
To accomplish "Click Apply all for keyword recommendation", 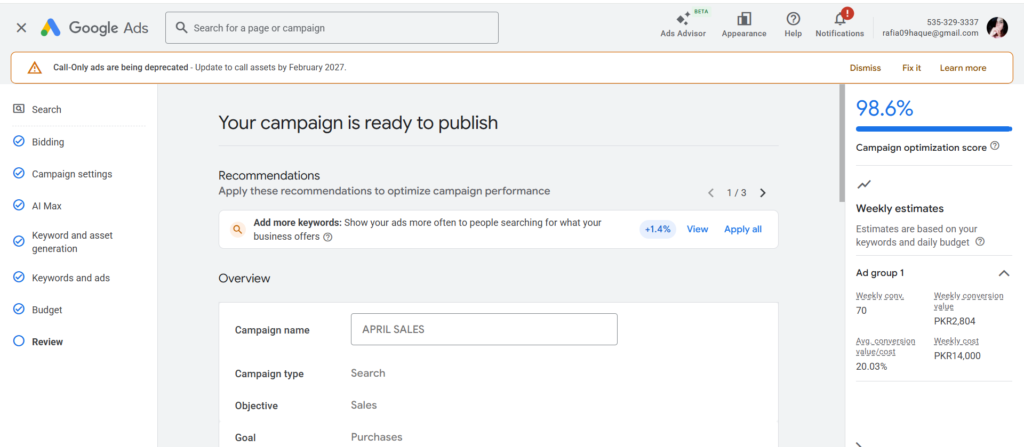I will (743, 229).
